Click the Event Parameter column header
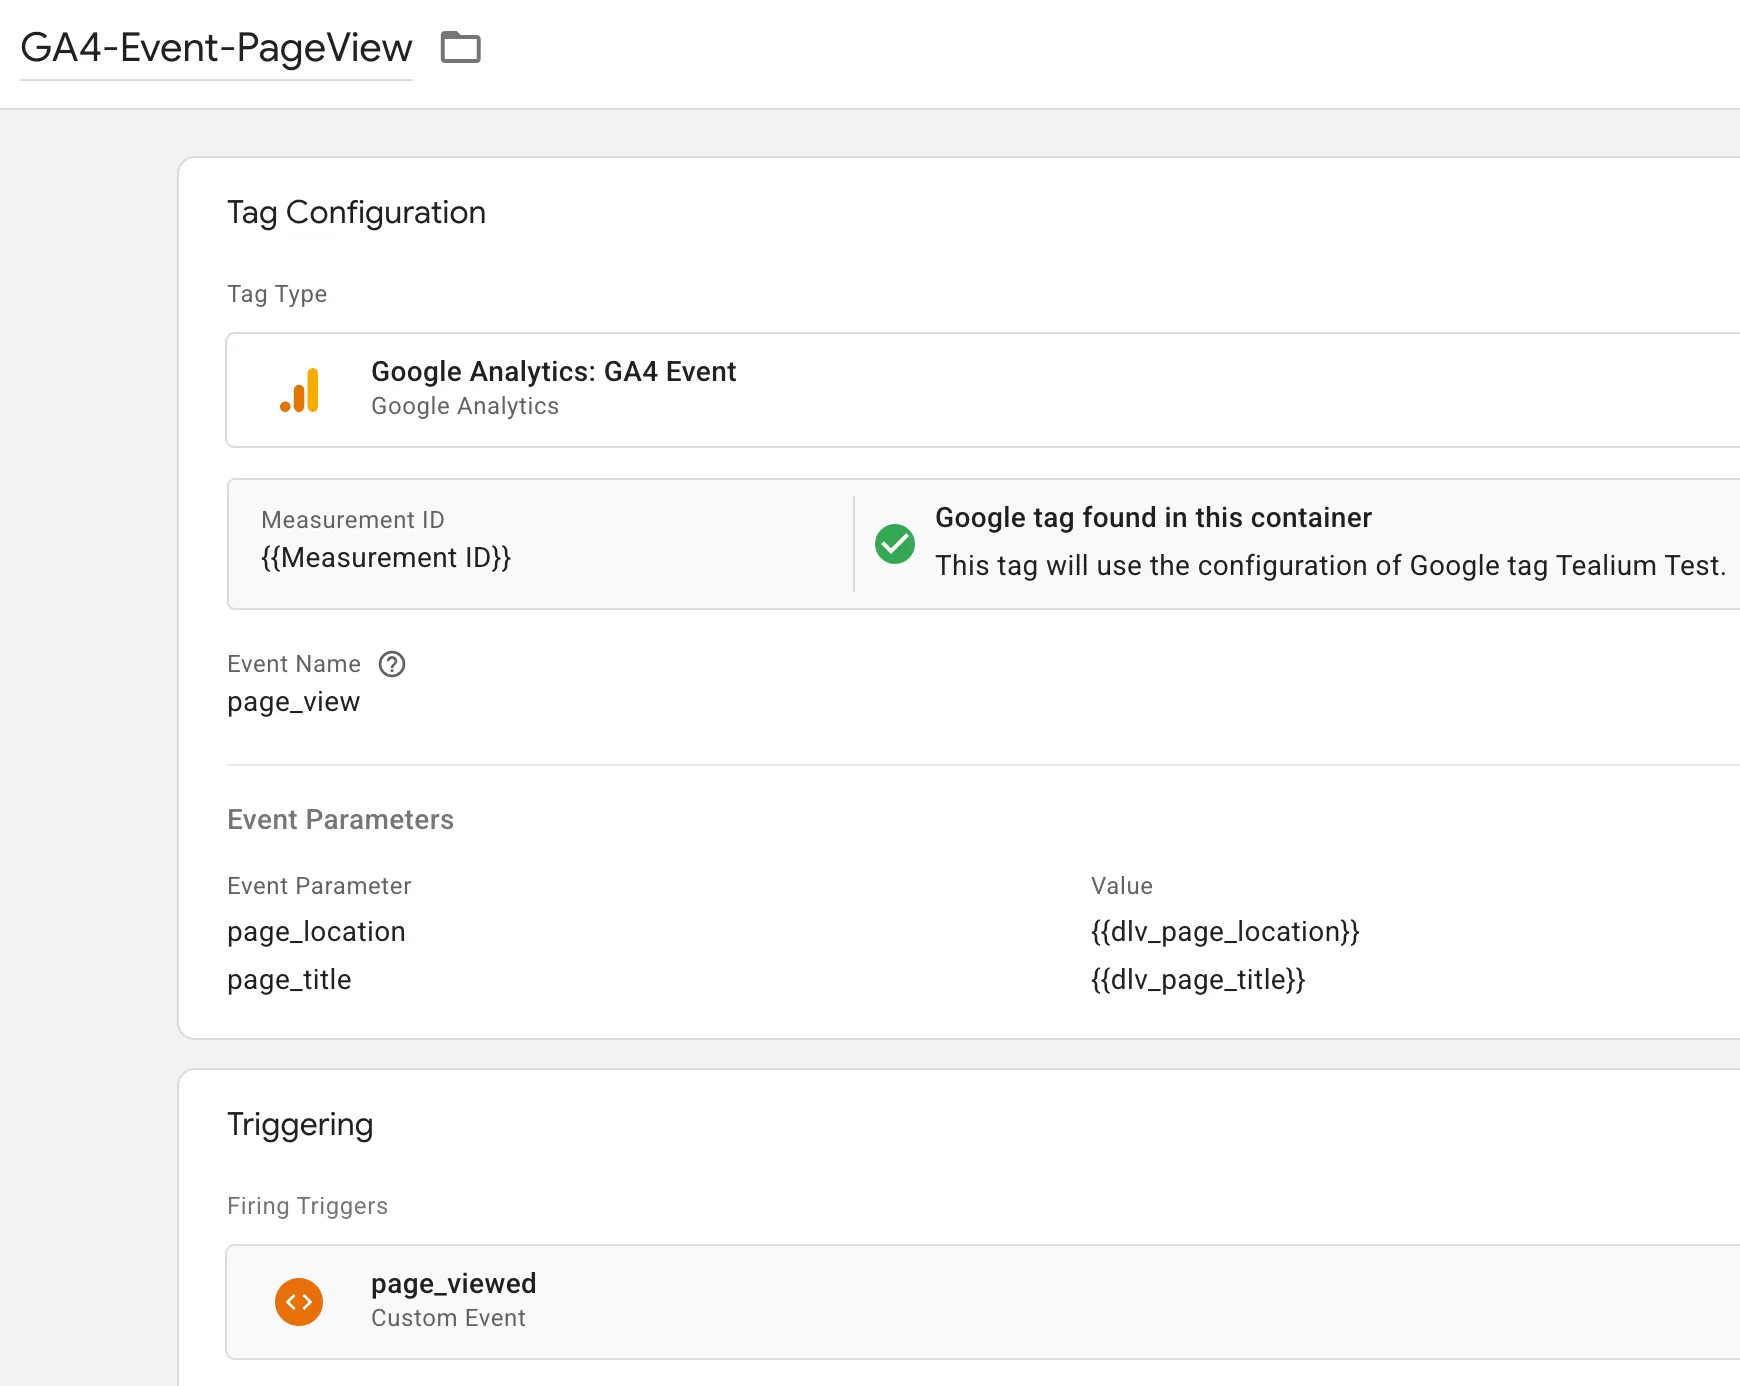 [319, 886]
